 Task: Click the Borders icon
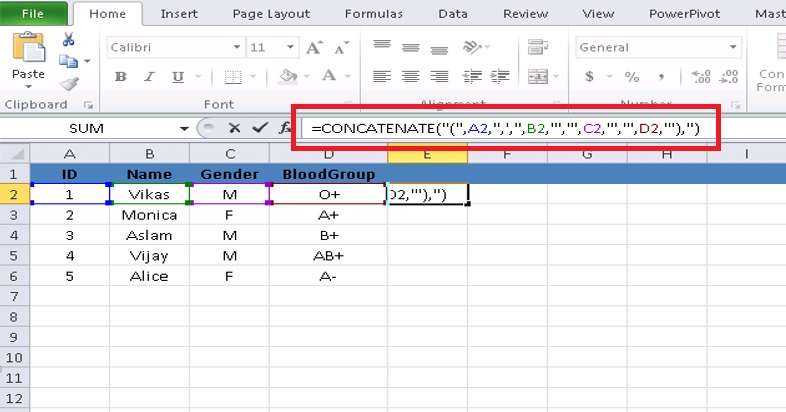coord(233,77)
